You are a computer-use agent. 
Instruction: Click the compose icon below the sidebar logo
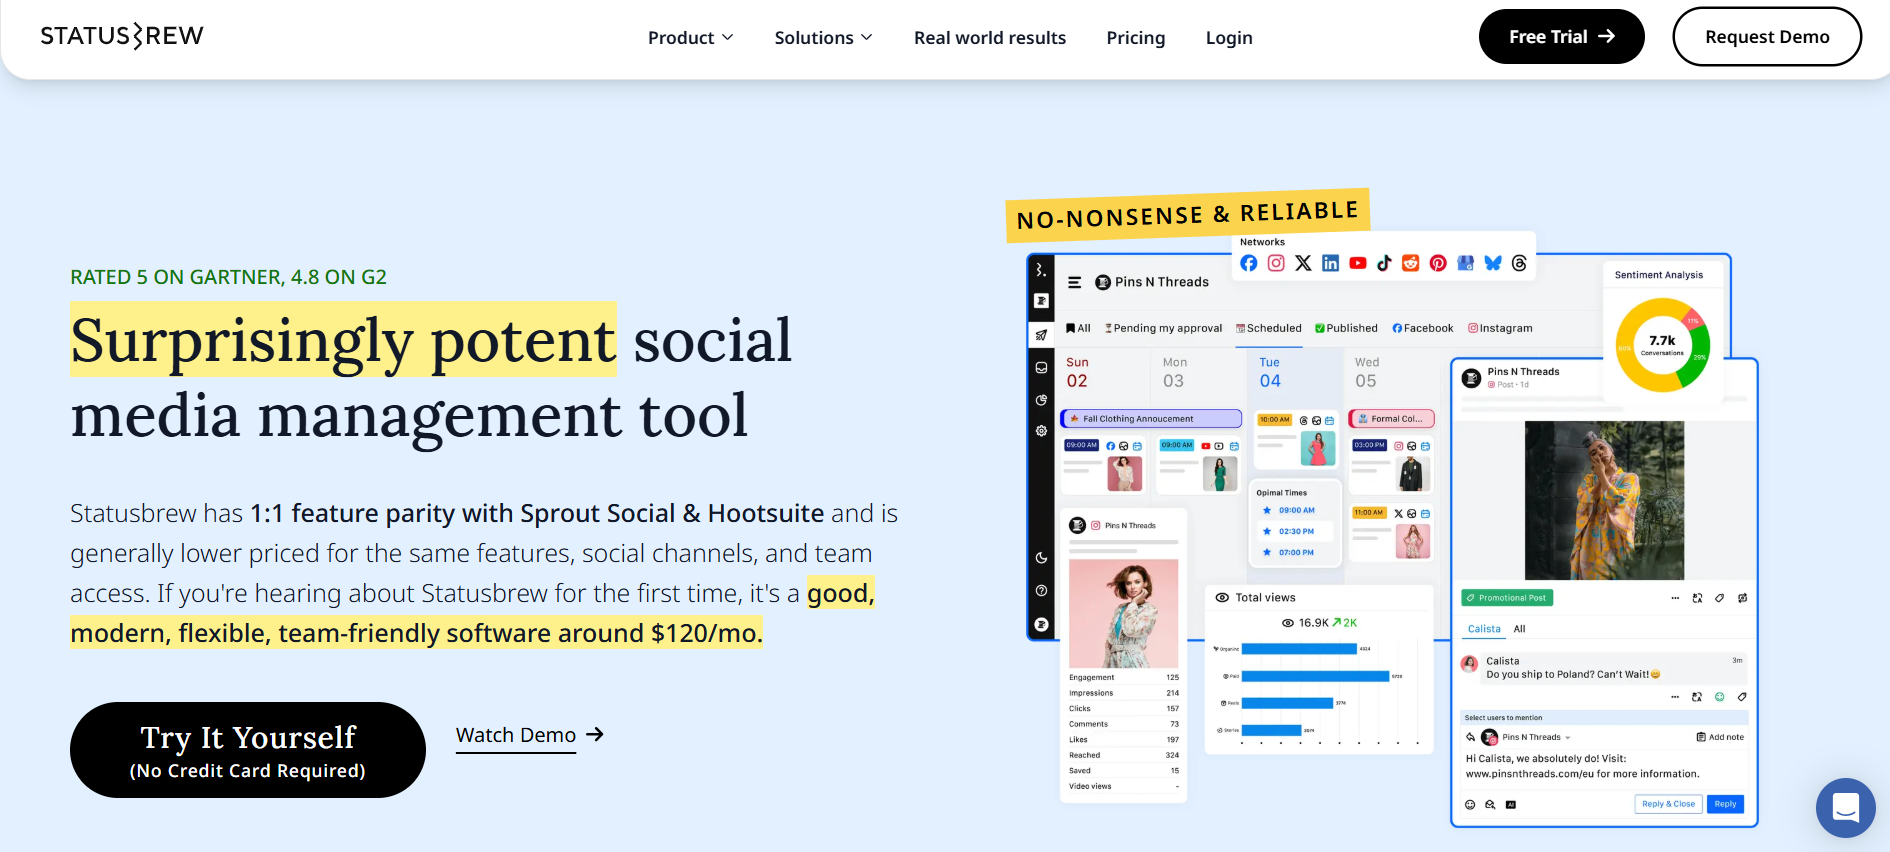[1041, 301]
